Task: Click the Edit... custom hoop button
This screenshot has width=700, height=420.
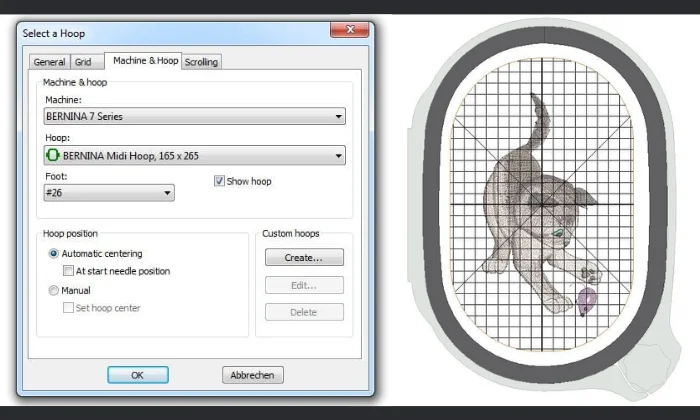Action: (304, 285)
